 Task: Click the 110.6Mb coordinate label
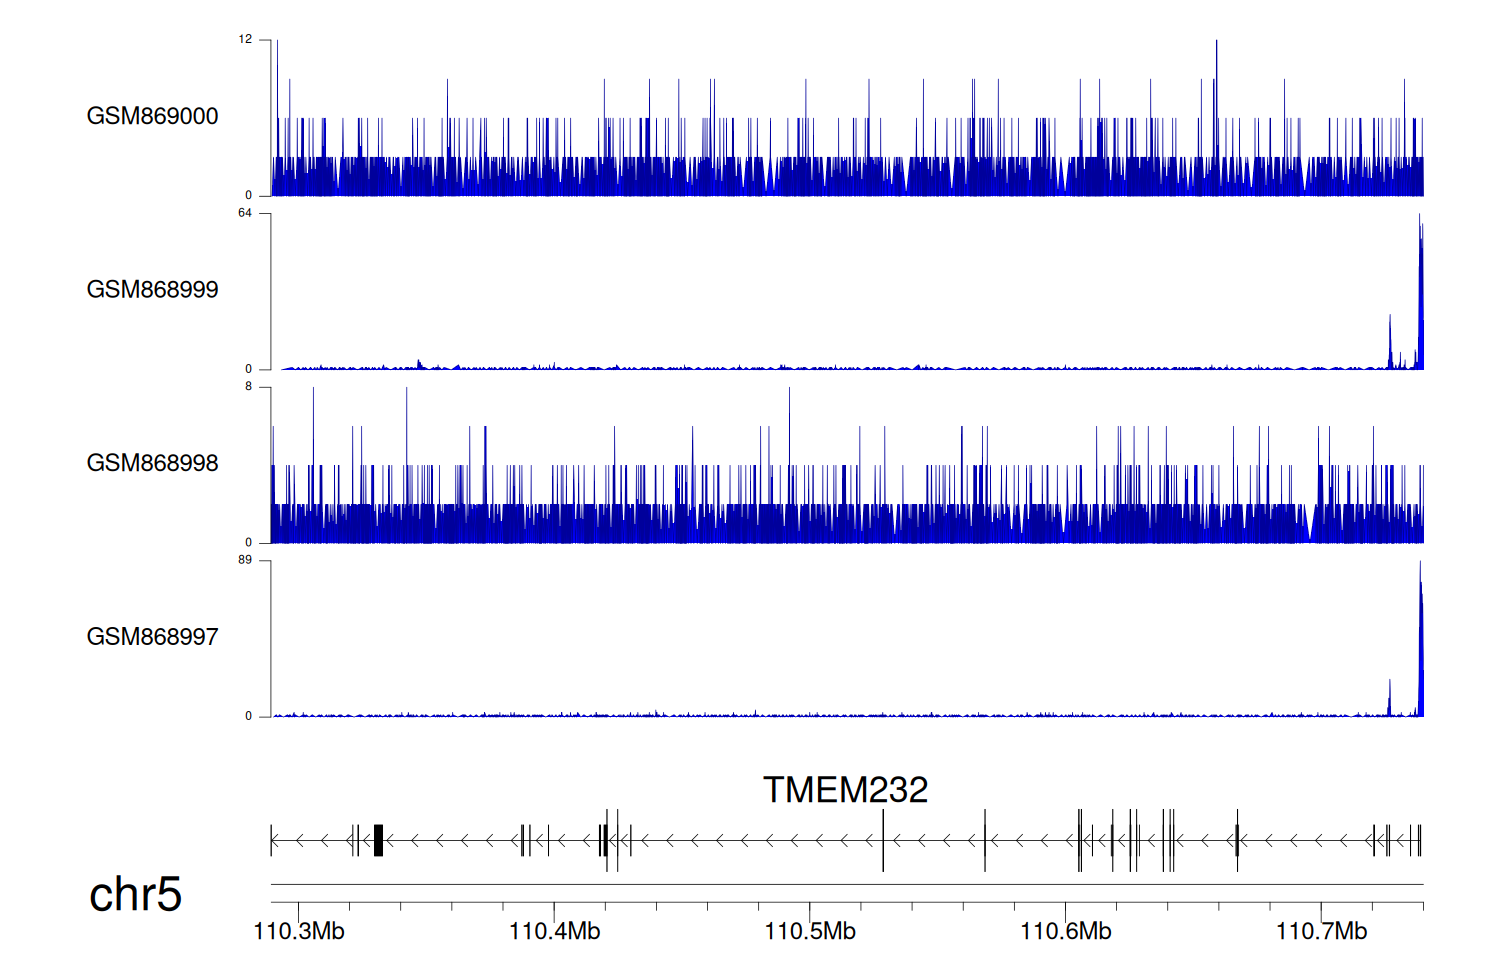coord(1065,931)
